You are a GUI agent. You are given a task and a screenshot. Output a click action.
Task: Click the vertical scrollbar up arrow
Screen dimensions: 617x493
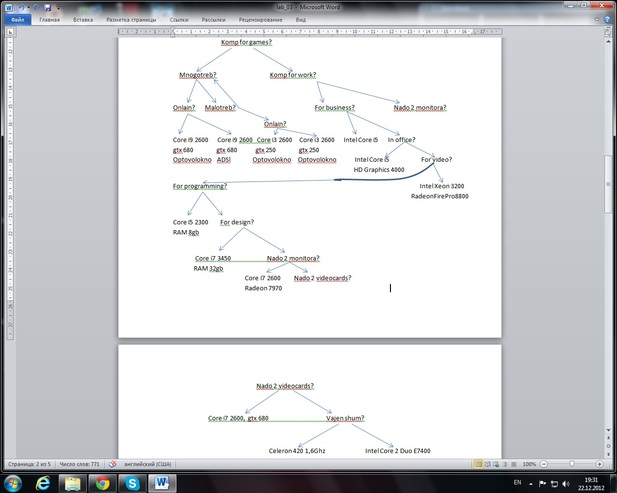[x=608, y=41]
